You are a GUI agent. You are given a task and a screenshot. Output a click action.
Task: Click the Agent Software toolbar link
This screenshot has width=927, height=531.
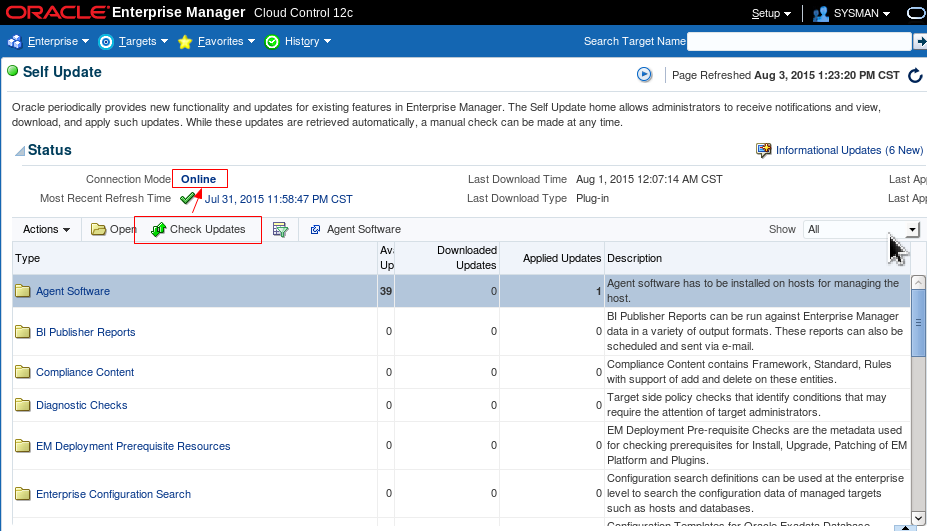[x=356, y=229]
